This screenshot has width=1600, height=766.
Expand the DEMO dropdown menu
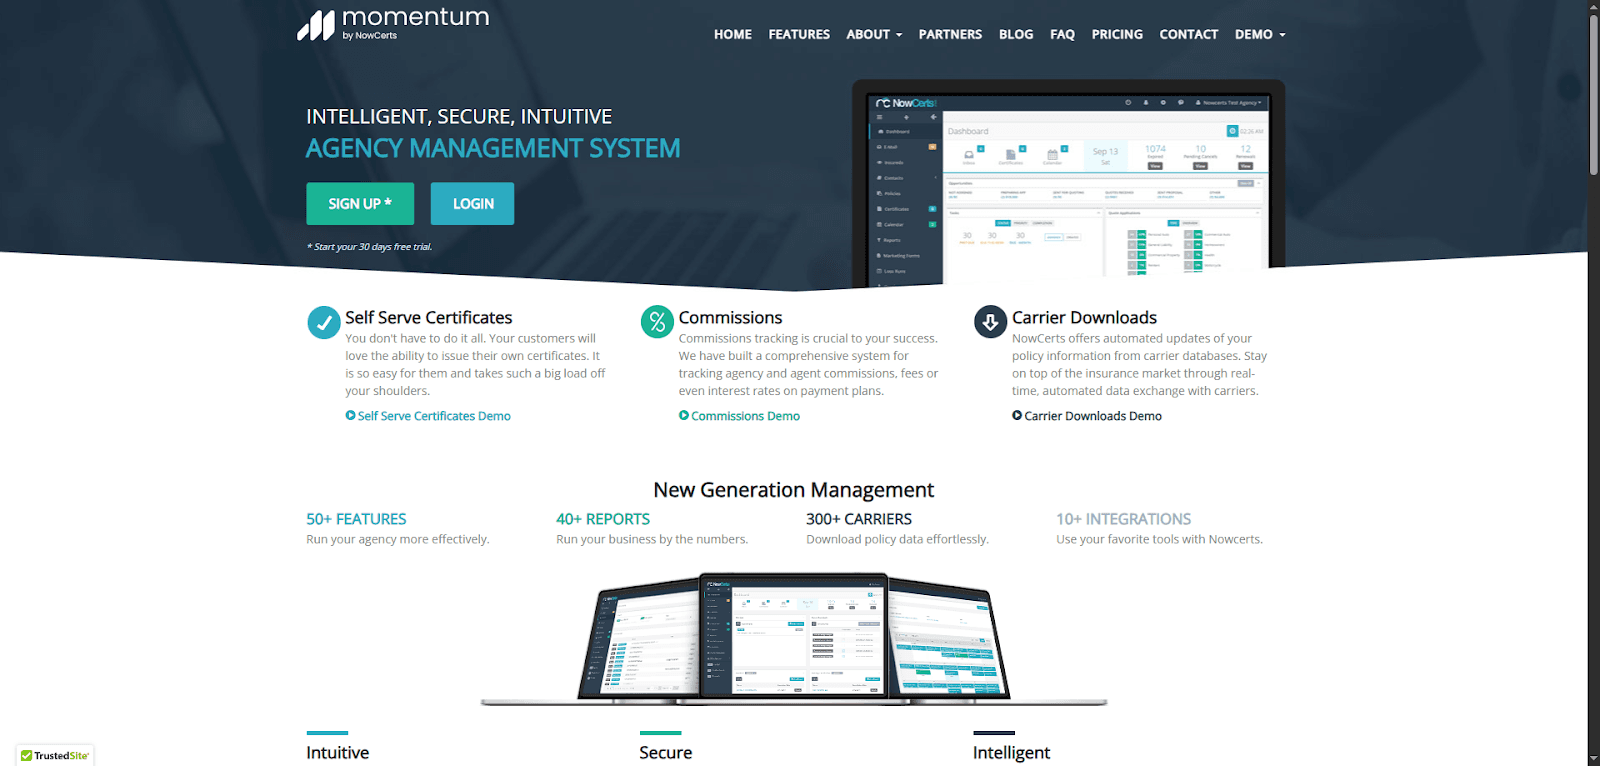(1260, 34)
